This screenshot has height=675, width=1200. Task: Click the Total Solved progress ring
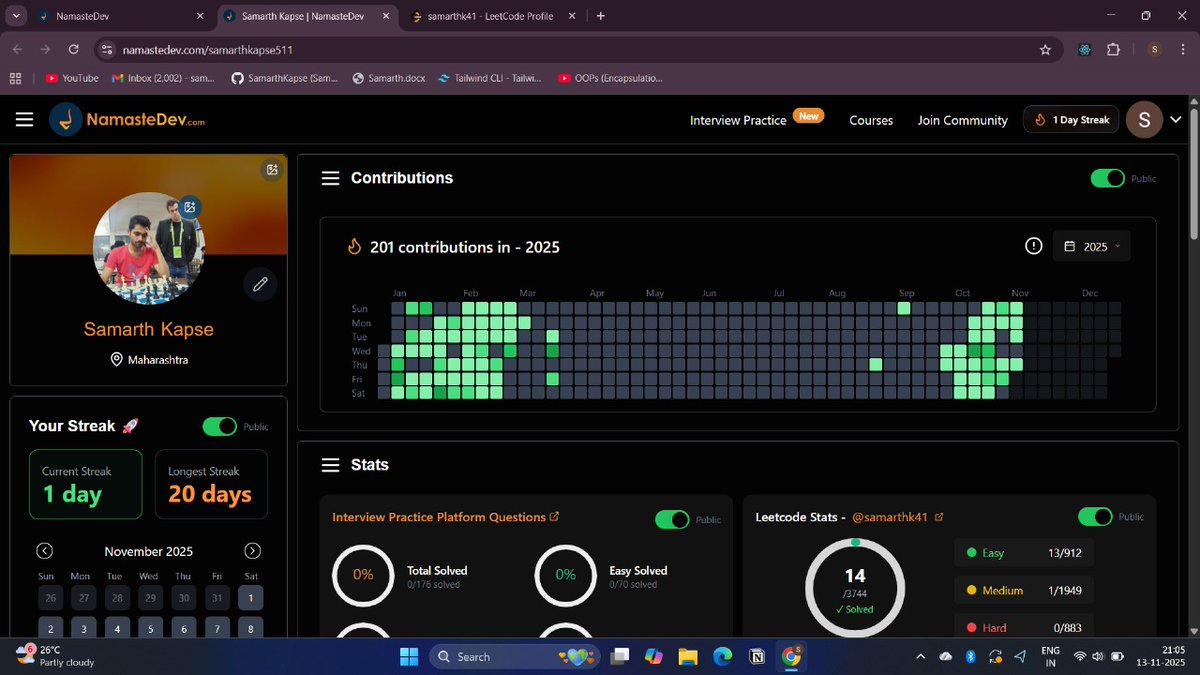coord(362,576)
